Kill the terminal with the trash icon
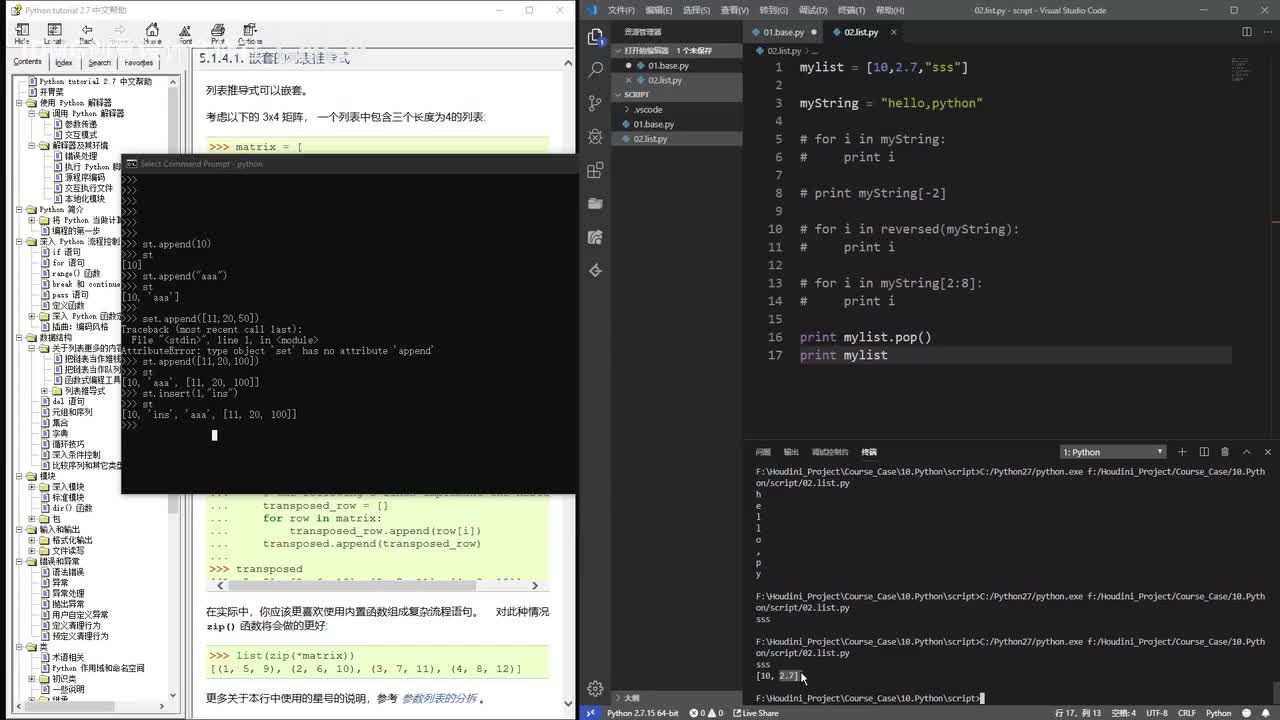The image size is (1280, 720). [1225, 452]
